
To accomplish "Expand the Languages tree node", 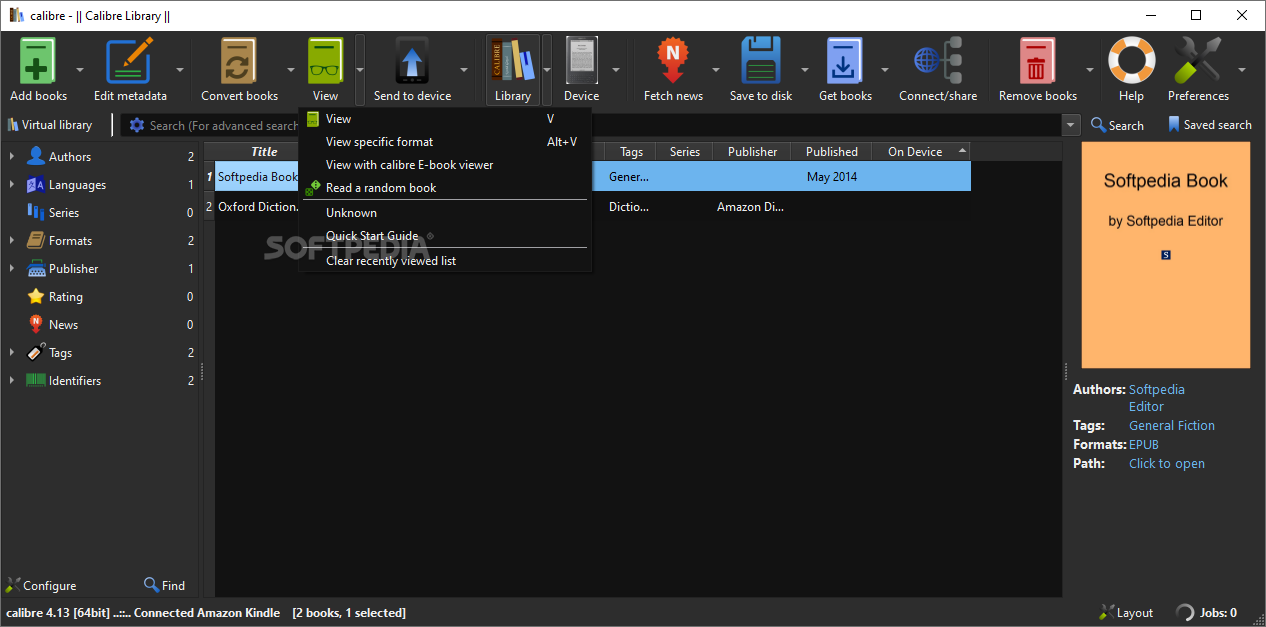I will [12, 185].
